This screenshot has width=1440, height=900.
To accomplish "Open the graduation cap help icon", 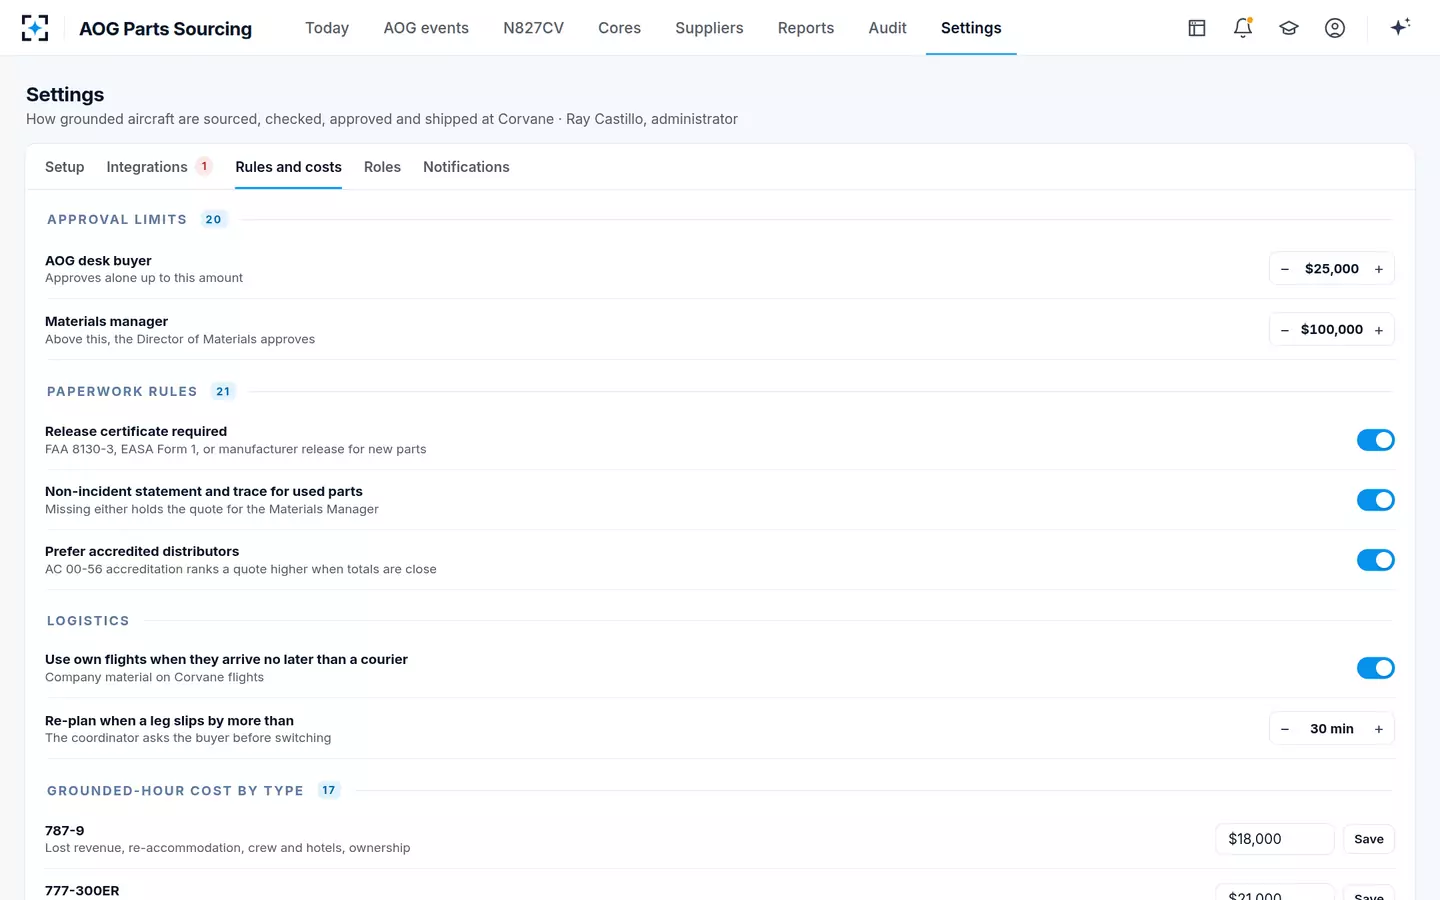I will [1289, 28].
